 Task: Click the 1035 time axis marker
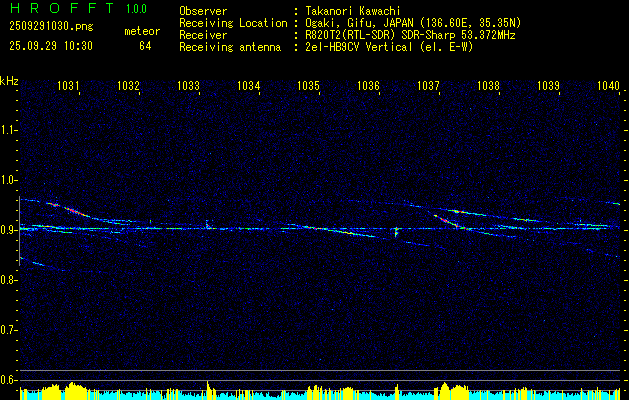tap(308, 85)
